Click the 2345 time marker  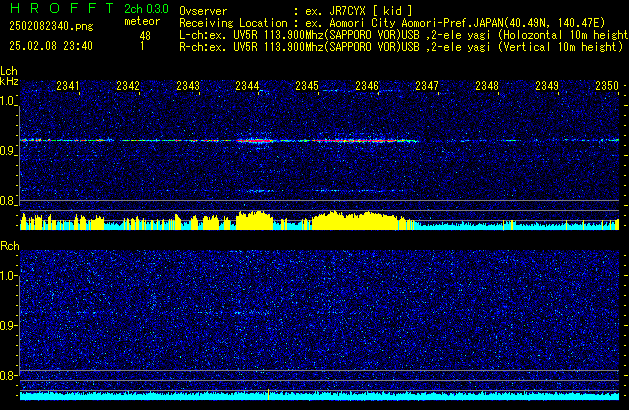pos(307,86)
